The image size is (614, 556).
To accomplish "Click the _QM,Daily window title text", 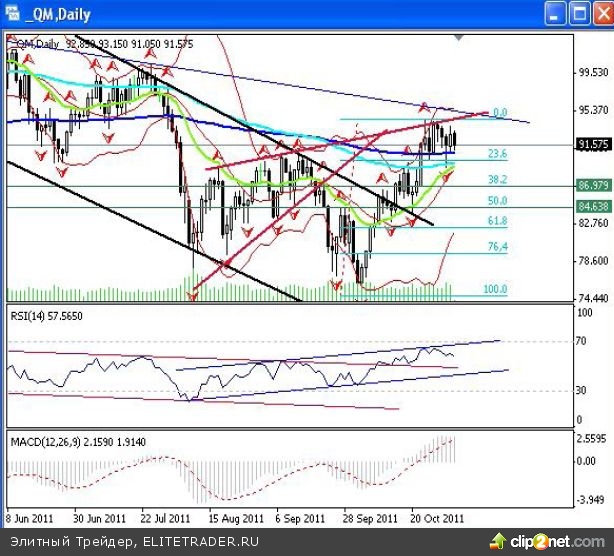I will (56, 13).
